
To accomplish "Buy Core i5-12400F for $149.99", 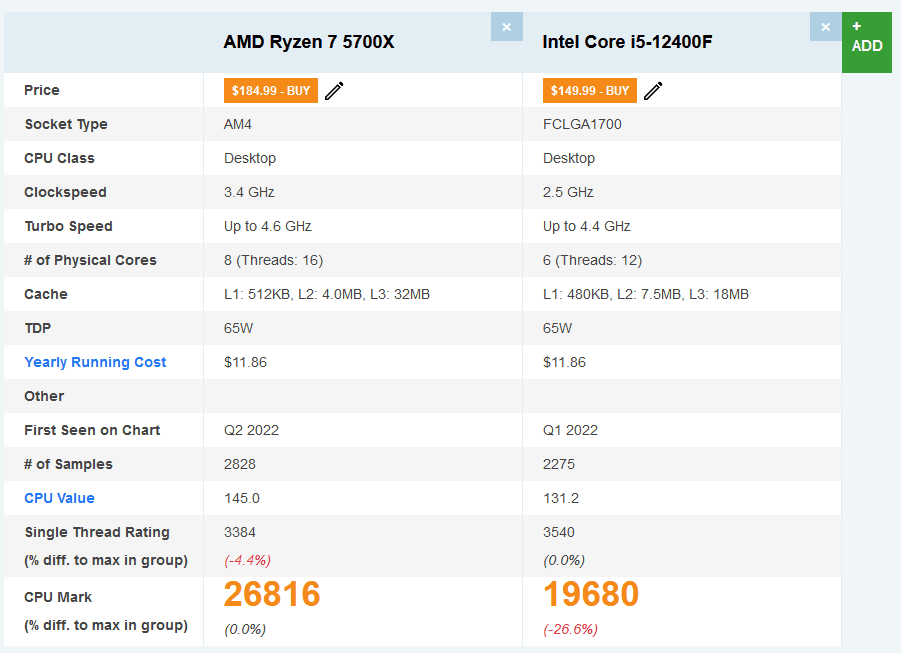I will [x=590, y=90].
